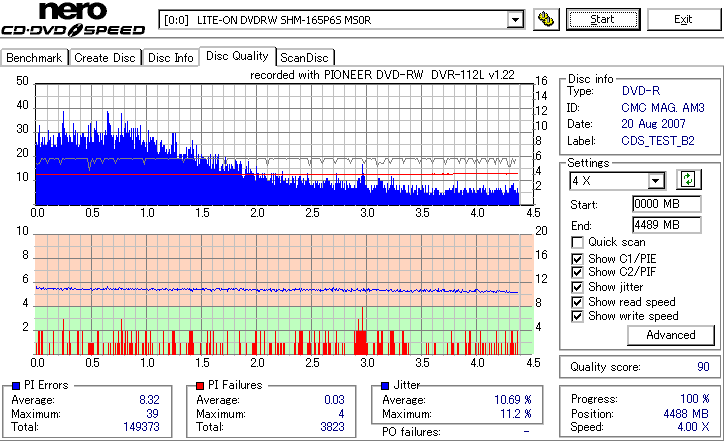Click the recorded with PIONEER DVD-RW text
The width and height of the screenshot is (724, 441).
[382, 75]
